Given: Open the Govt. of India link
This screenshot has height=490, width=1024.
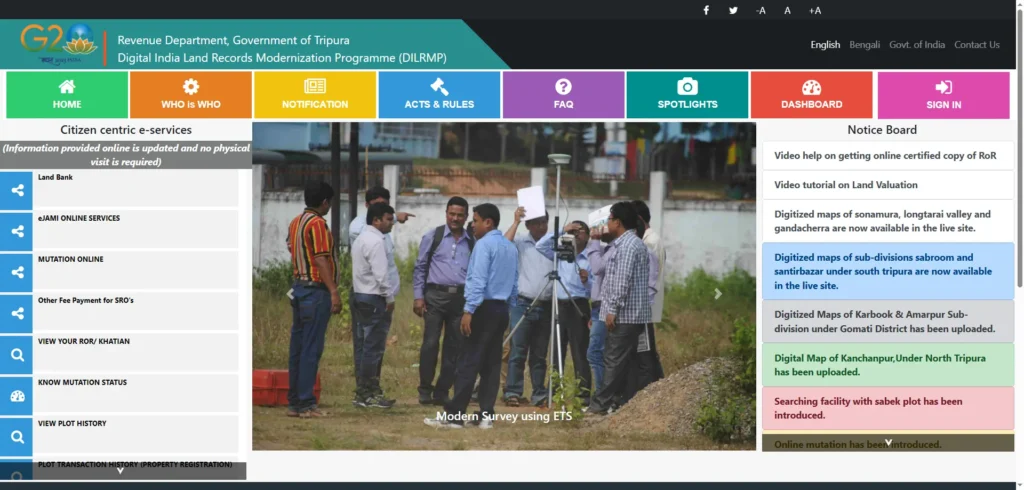Looking at the screenshot, I should click(x=917, y=45).
